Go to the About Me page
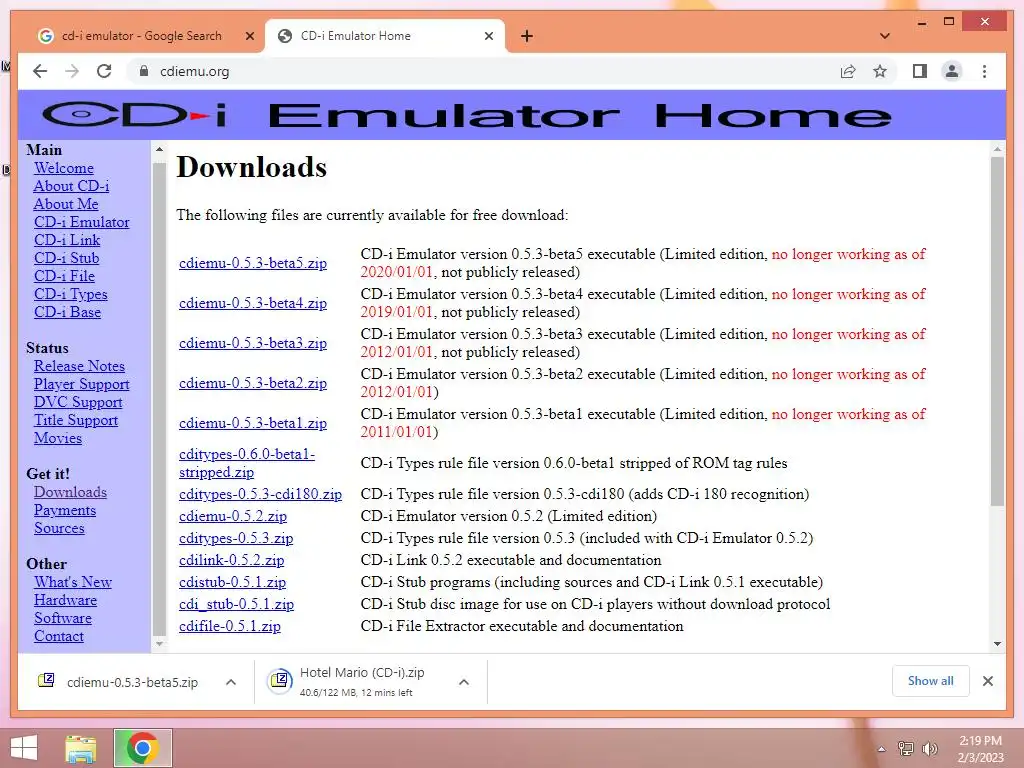Viewport: 1024px width, 768px height. coord(66,204)
